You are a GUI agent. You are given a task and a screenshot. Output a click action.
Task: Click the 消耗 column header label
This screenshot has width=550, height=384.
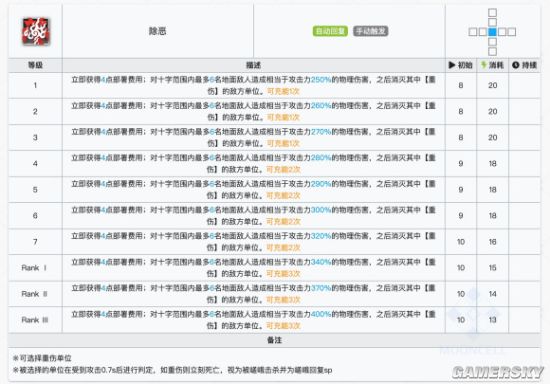point(496,65)
